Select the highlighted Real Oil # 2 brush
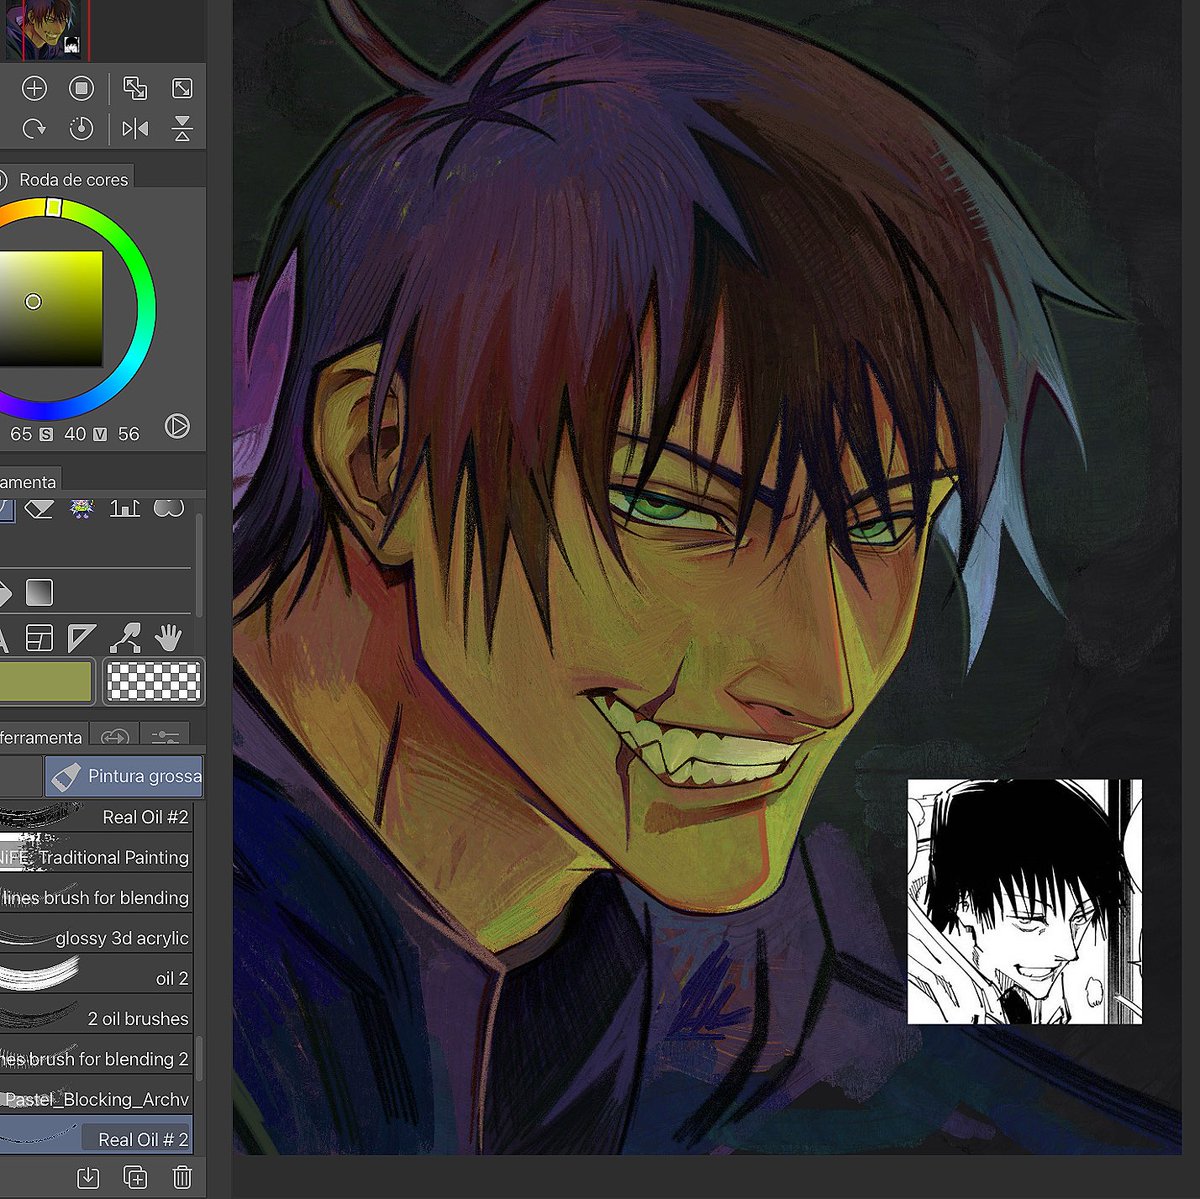 point(96,1136)
